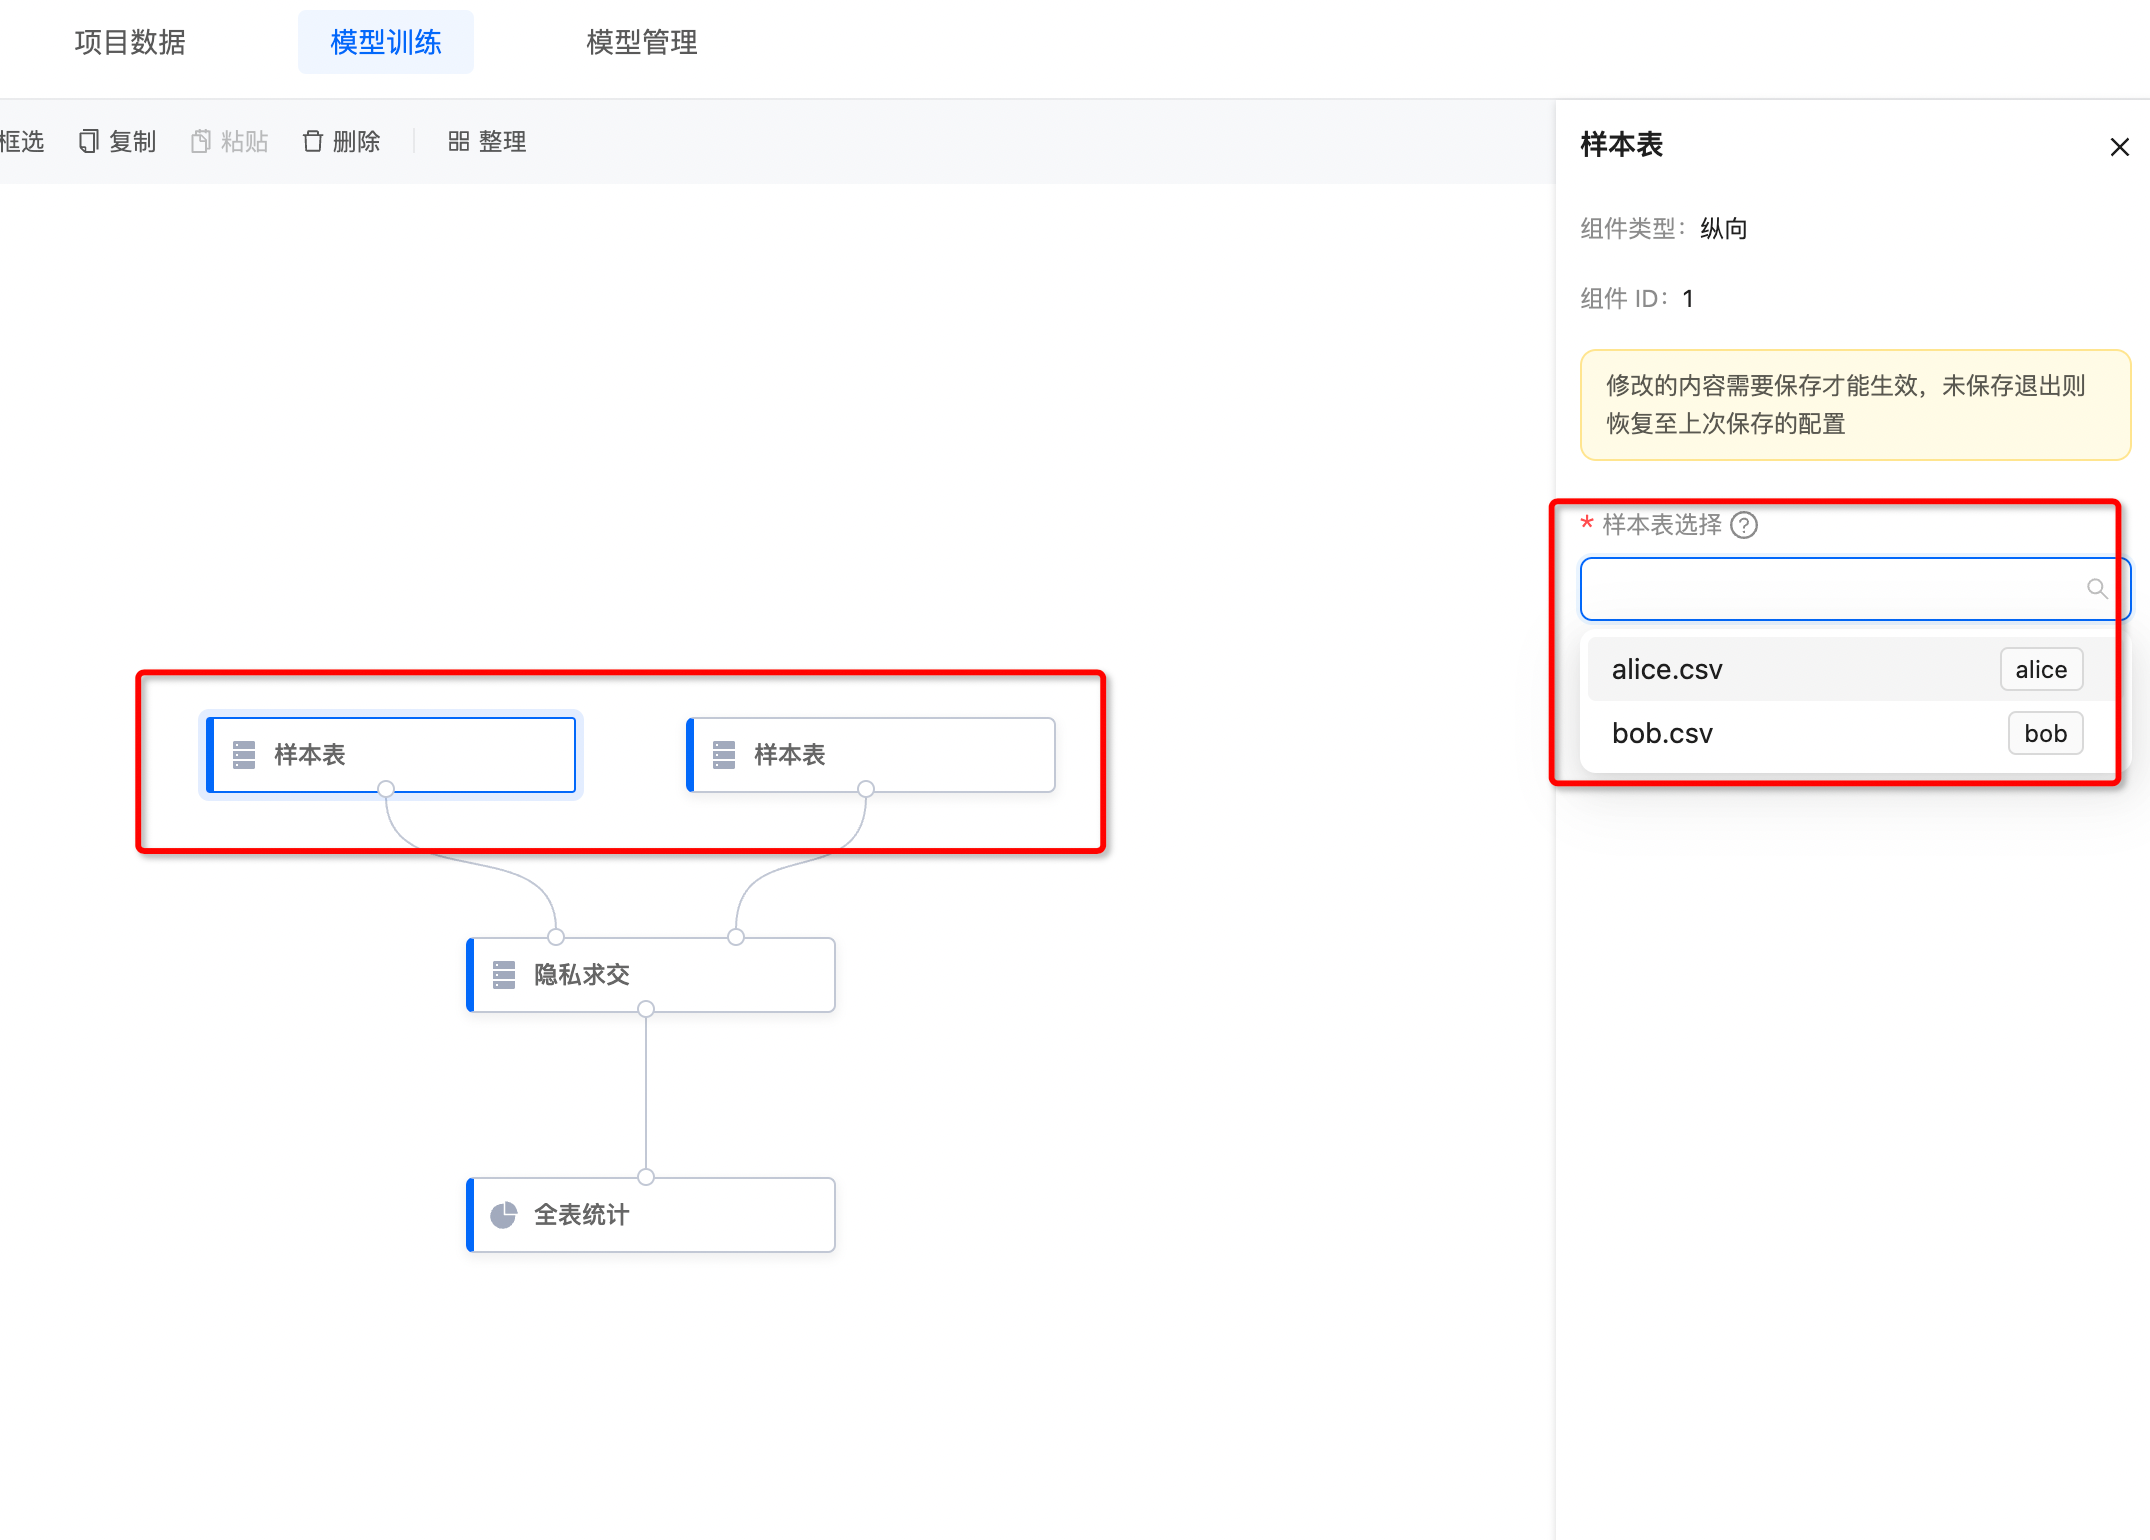Image resolution: width=2150 pixels, height=1540 pixels.
Task: Click the 删除 delete toolbar button
Action: click(x=342, y=141)
